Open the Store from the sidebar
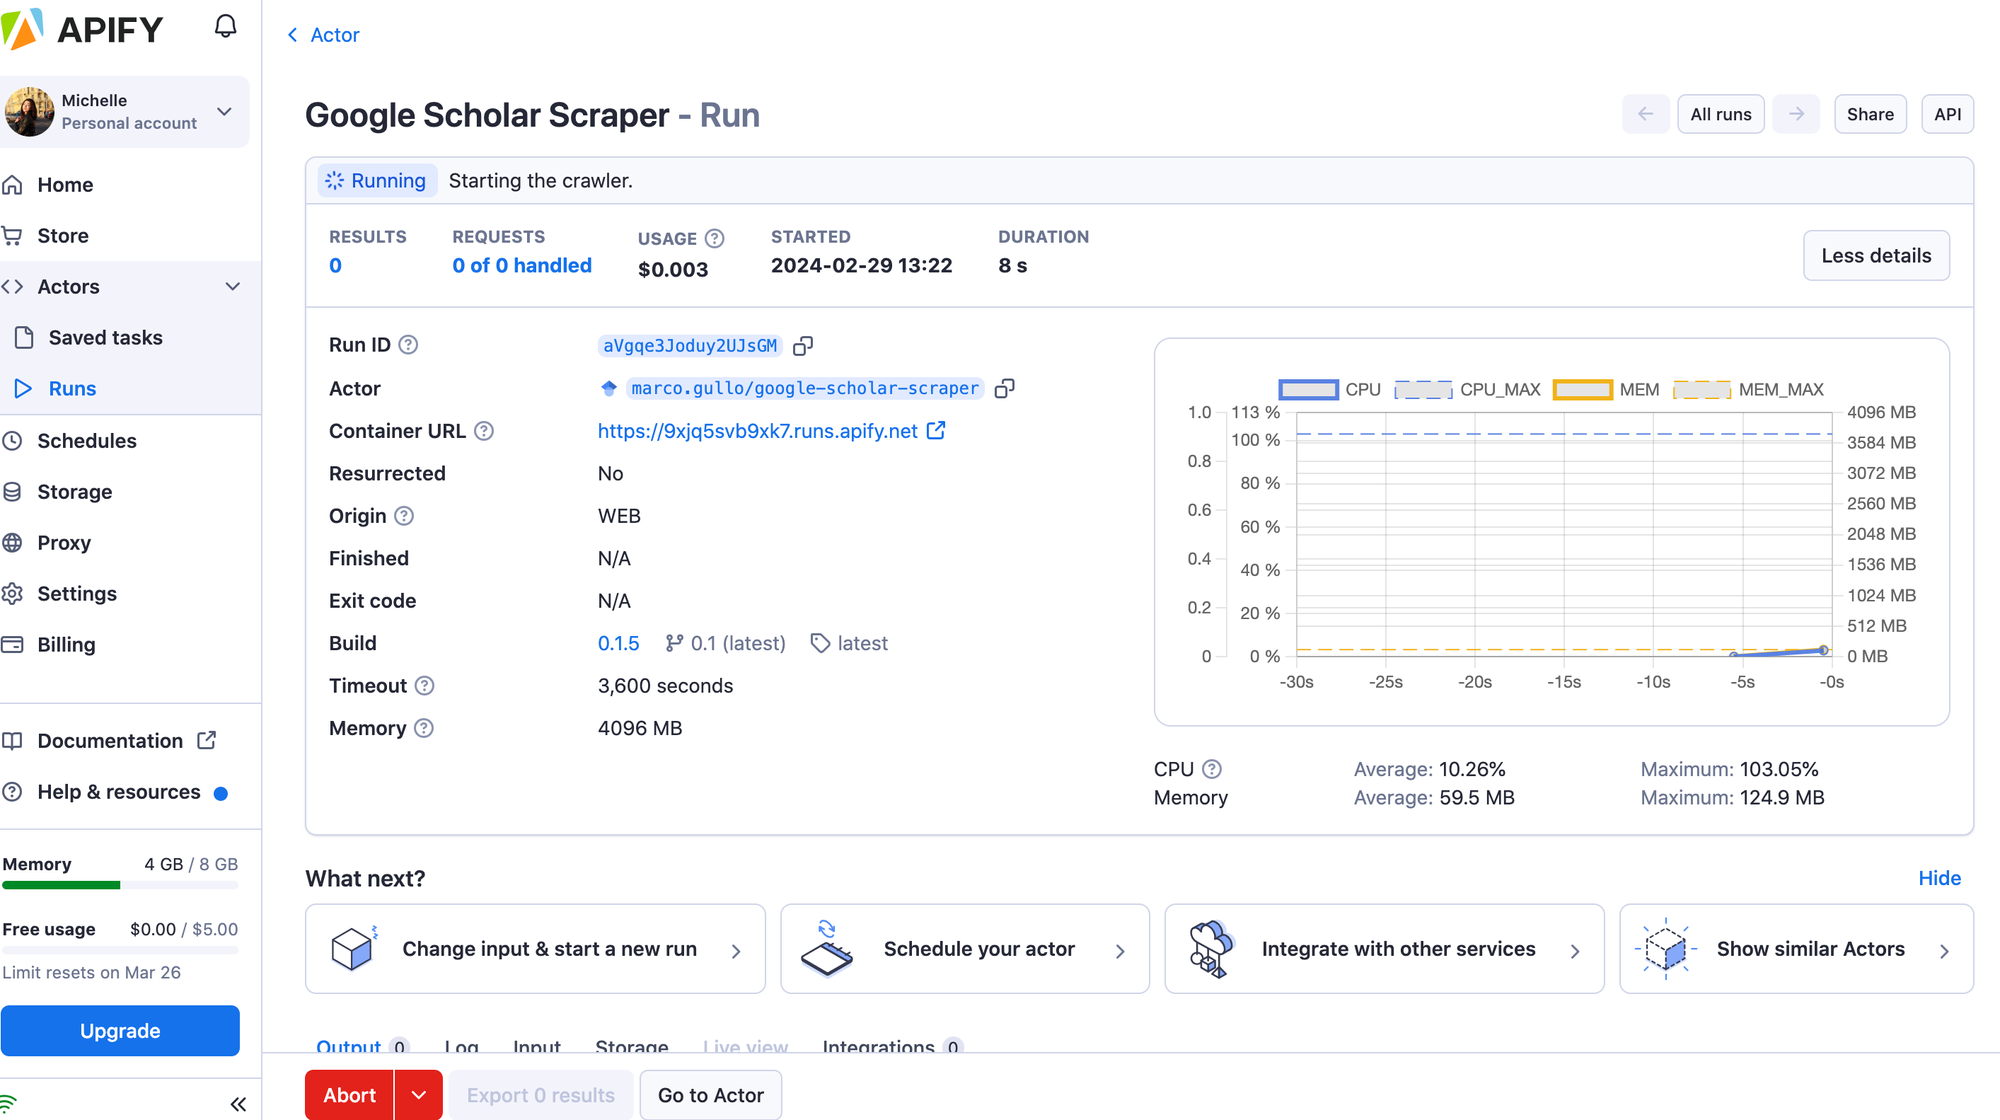The width and height of the screenshot is (2000, 1120). point(62,235)
